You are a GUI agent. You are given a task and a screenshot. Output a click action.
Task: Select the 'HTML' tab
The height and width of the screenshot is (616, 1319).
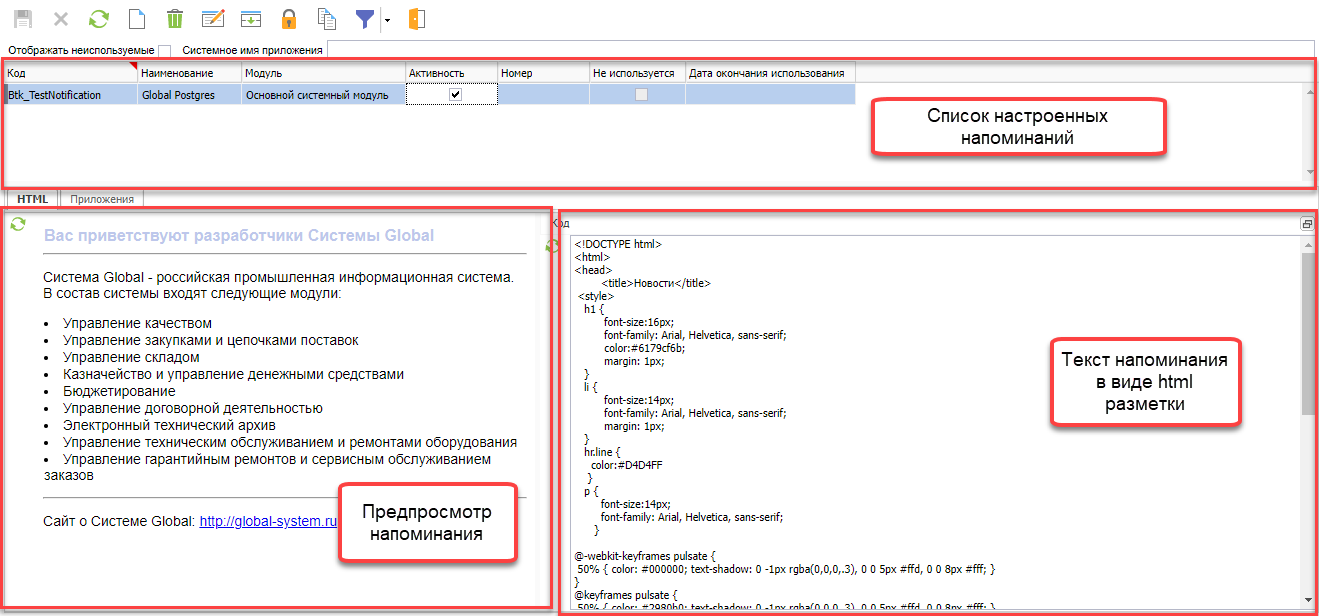(x=33, y=199)
